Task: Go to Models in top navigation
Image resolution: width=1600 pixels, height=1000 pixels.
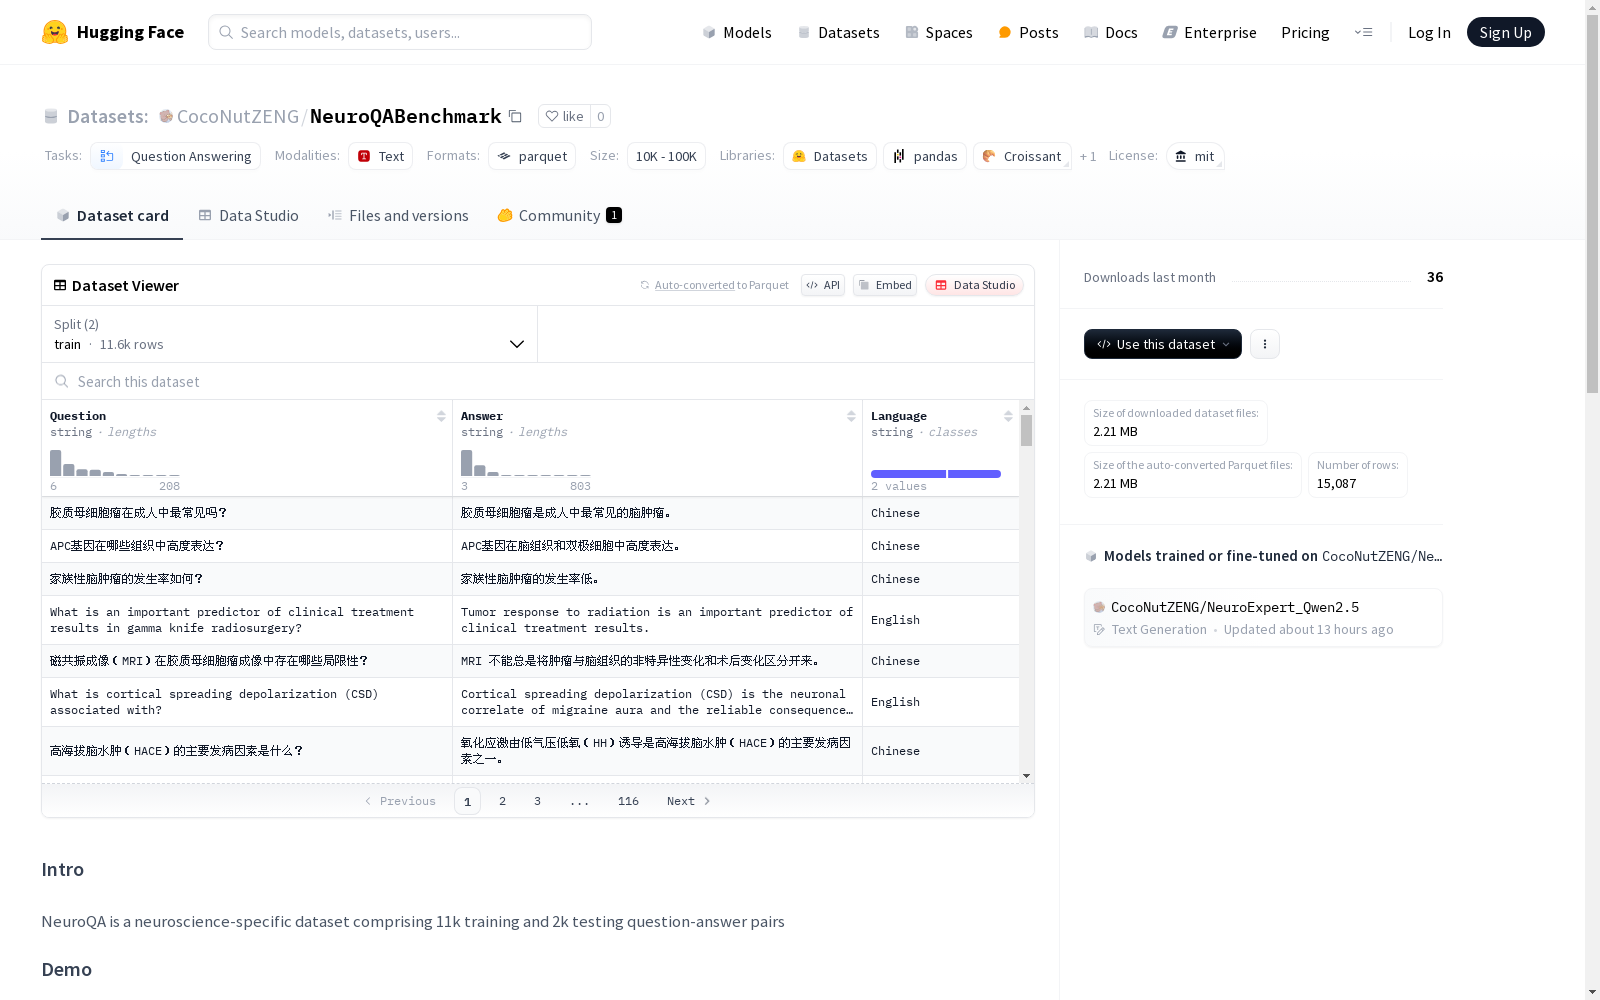Action: coord(737,32)
